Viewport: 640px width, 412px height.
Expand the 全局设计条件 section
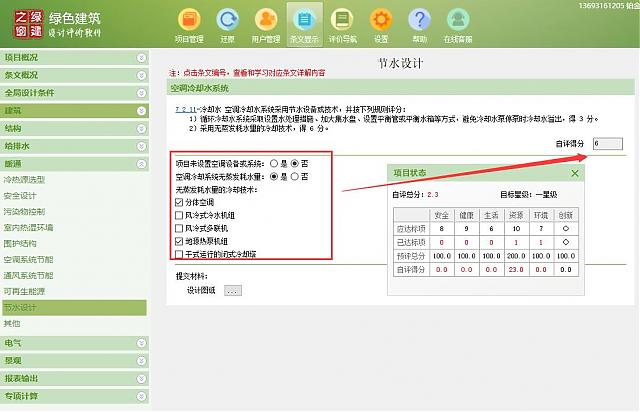(x=141, y=93)
